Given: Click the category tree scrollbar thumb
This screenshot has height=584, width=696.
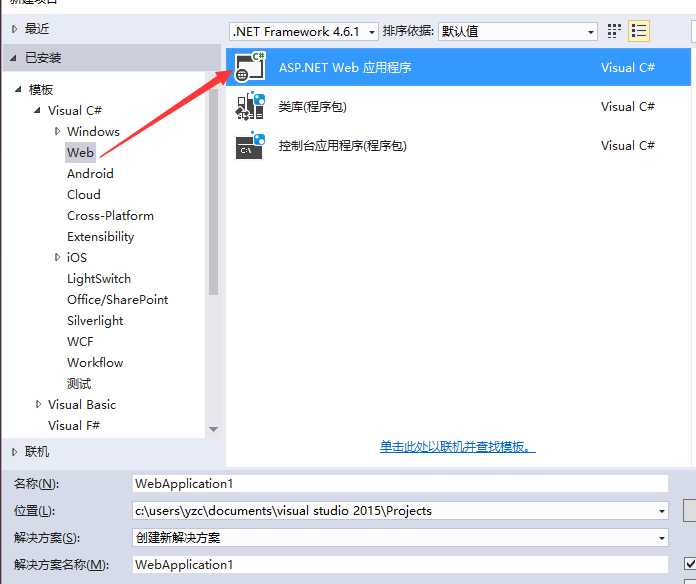Looking at the screenshot, I should [214, 191].
